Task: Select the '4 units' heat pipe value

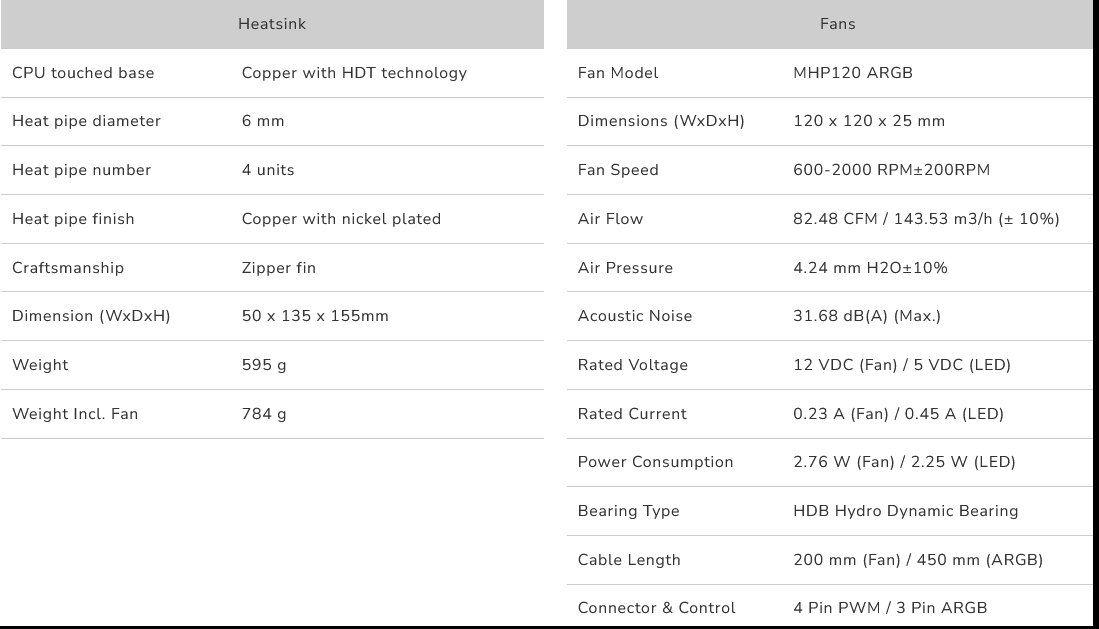Action: click(x=268, y=170)
